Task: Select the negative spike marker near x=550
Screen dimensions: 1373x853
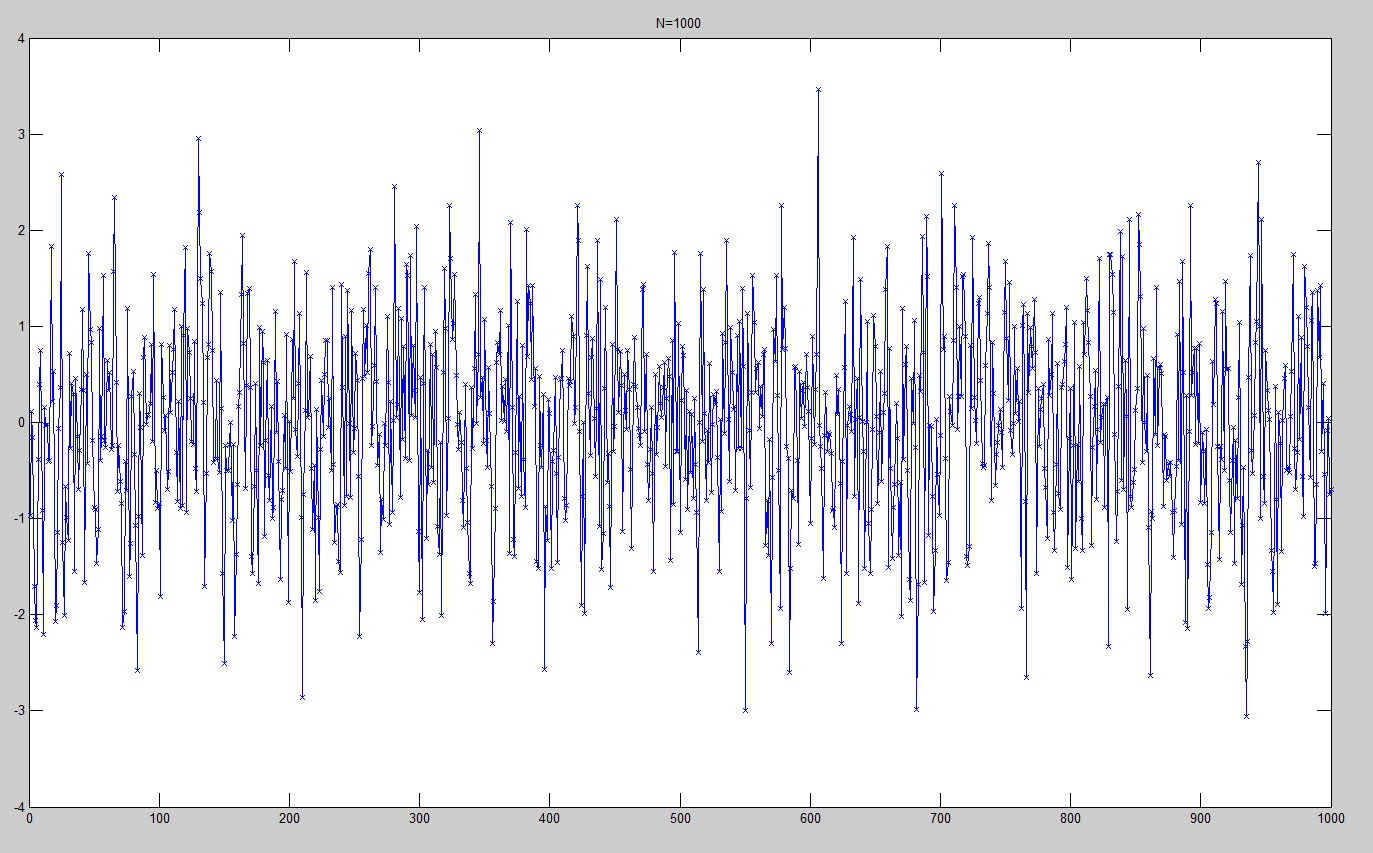Action: [x=745, y=709]
